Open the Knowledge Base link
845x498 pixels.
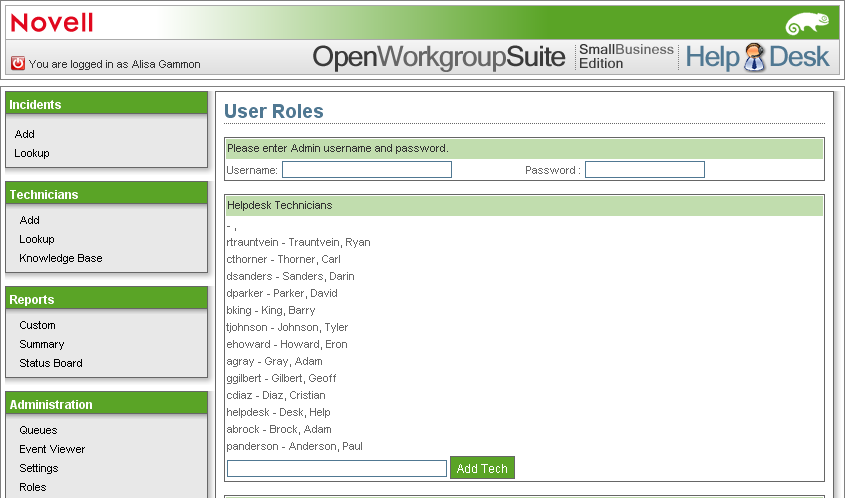(60, 258)
